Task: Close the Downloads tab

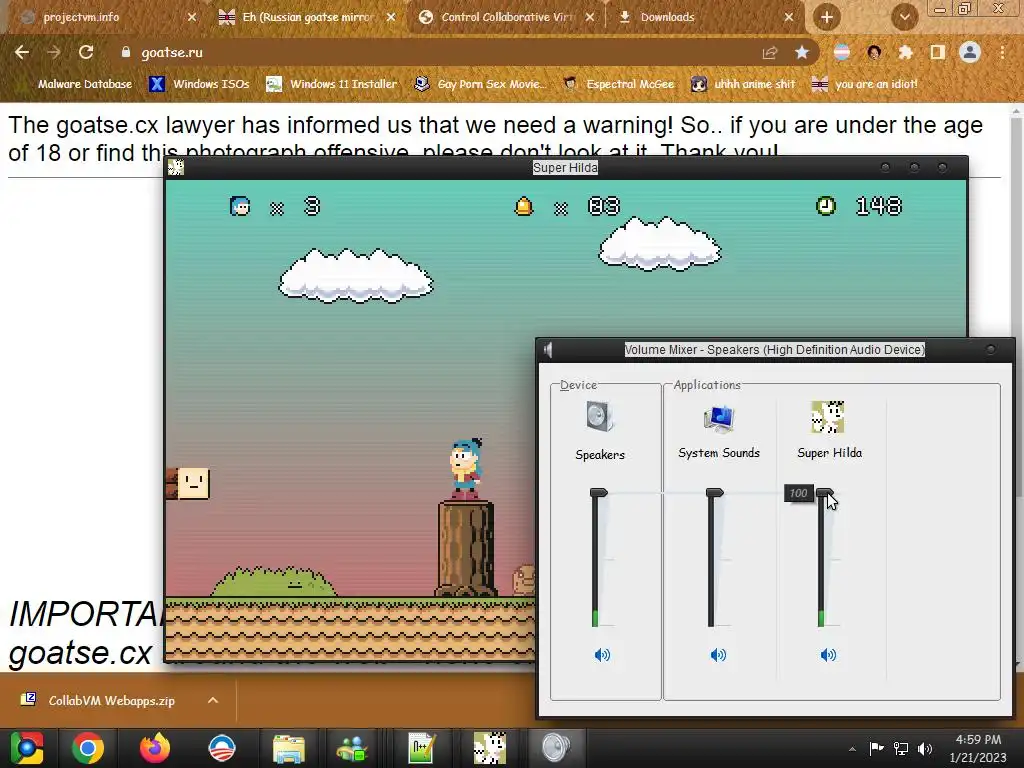Action: pyautogui.click(x=788, y=18)
